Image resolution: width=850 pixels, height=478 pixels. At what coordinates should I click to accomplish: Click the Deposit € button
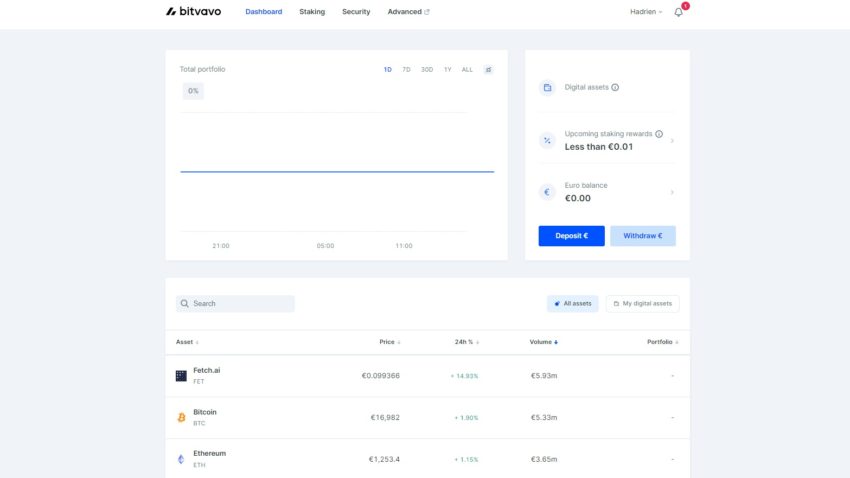click(571, 236)
